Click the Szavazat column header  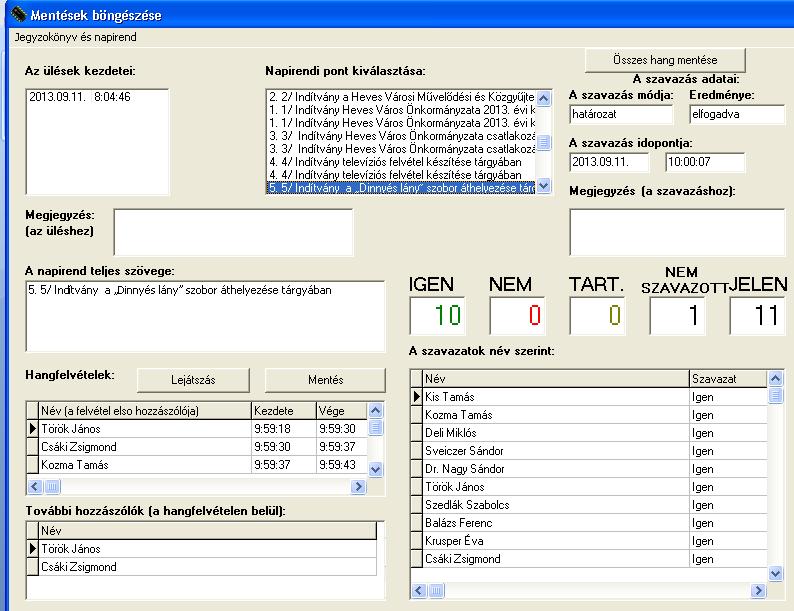728,379
